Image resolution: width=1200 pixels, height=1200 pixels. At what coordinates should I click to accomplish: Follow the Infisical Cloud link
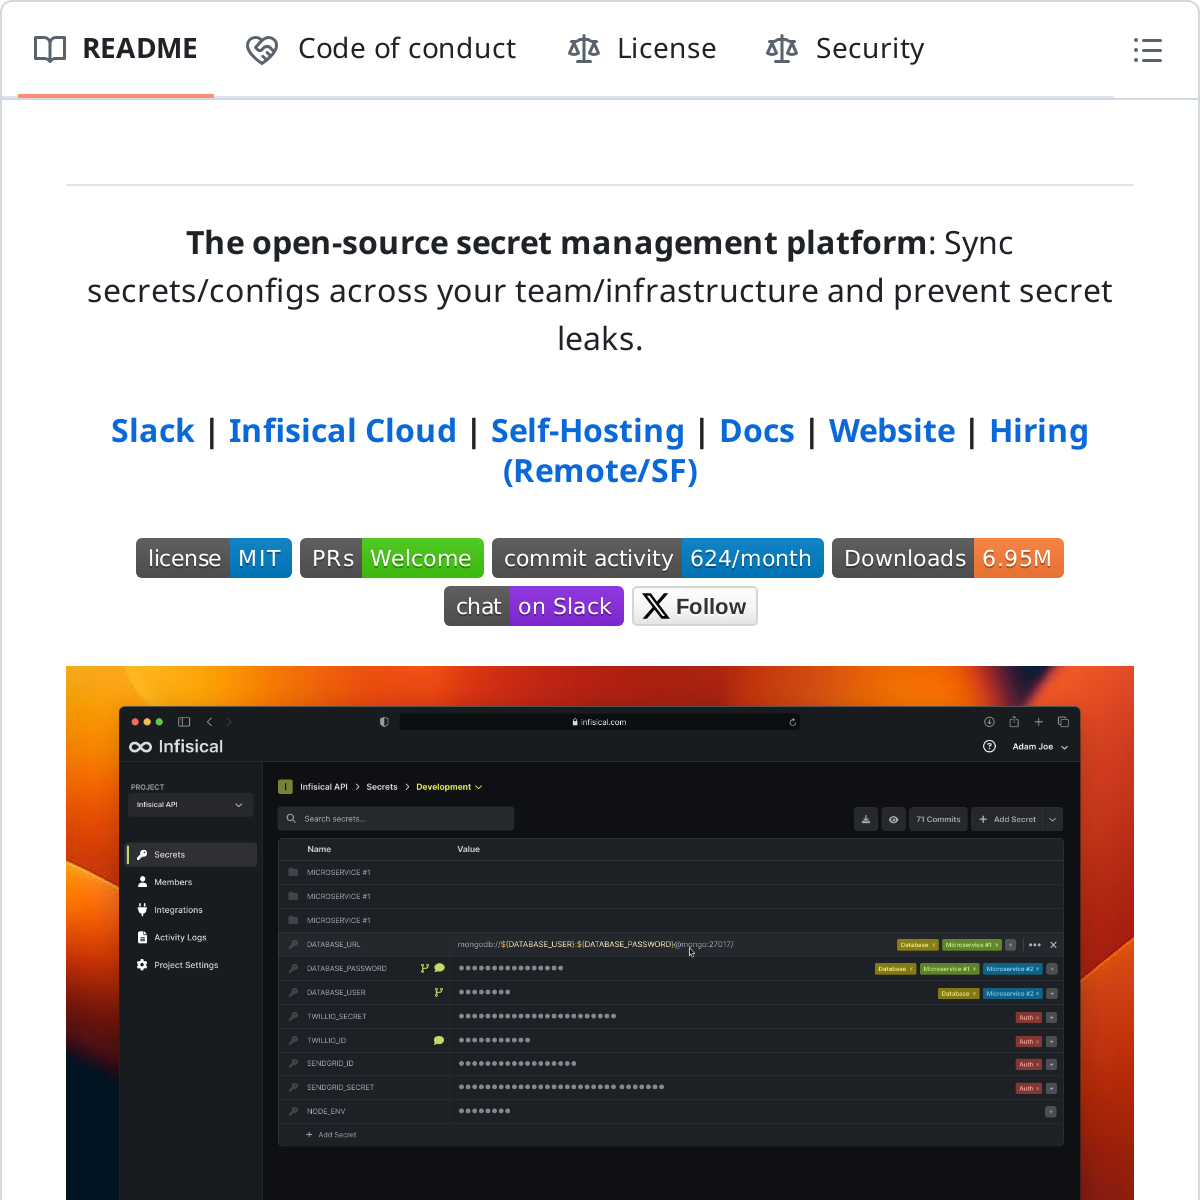(342, 431)
